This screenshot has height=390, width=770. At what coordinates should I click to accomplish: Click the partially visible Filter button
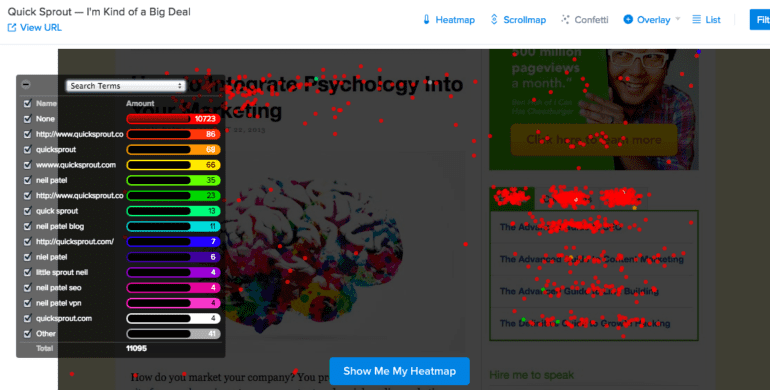[760, 20]
